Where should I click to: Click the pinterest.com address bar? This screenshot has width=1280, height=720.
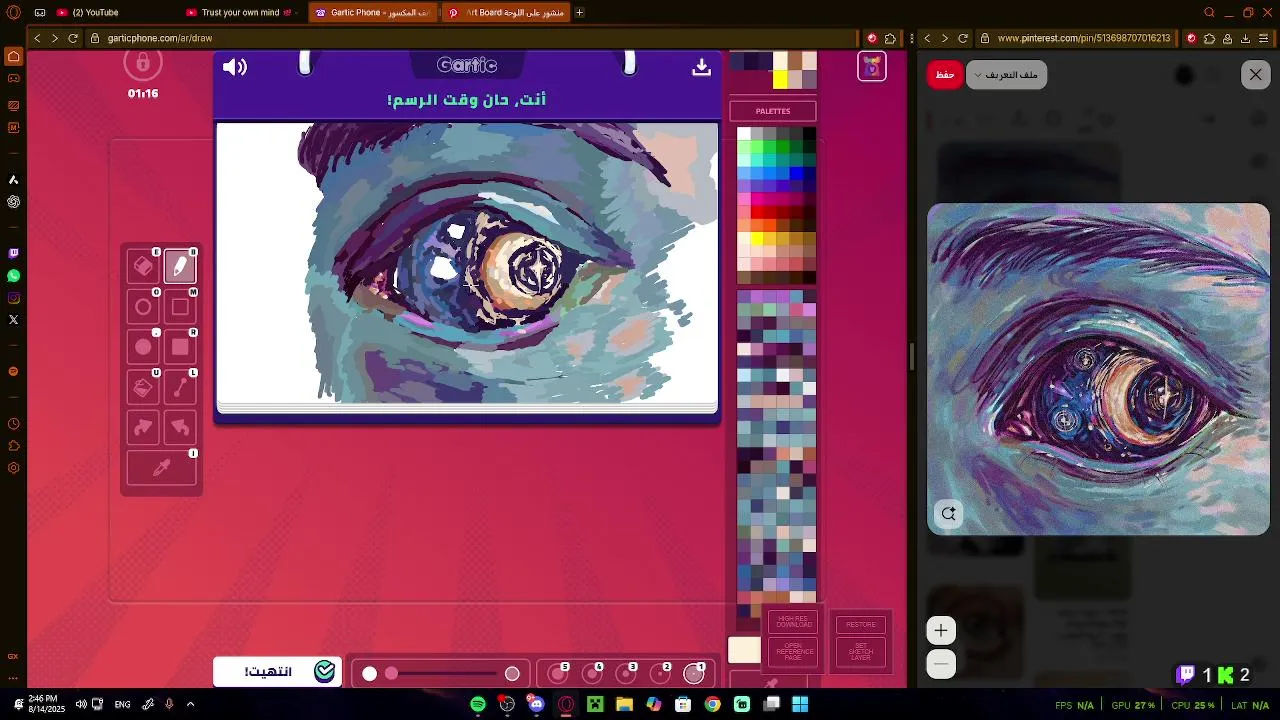[x=1080, y=38]
